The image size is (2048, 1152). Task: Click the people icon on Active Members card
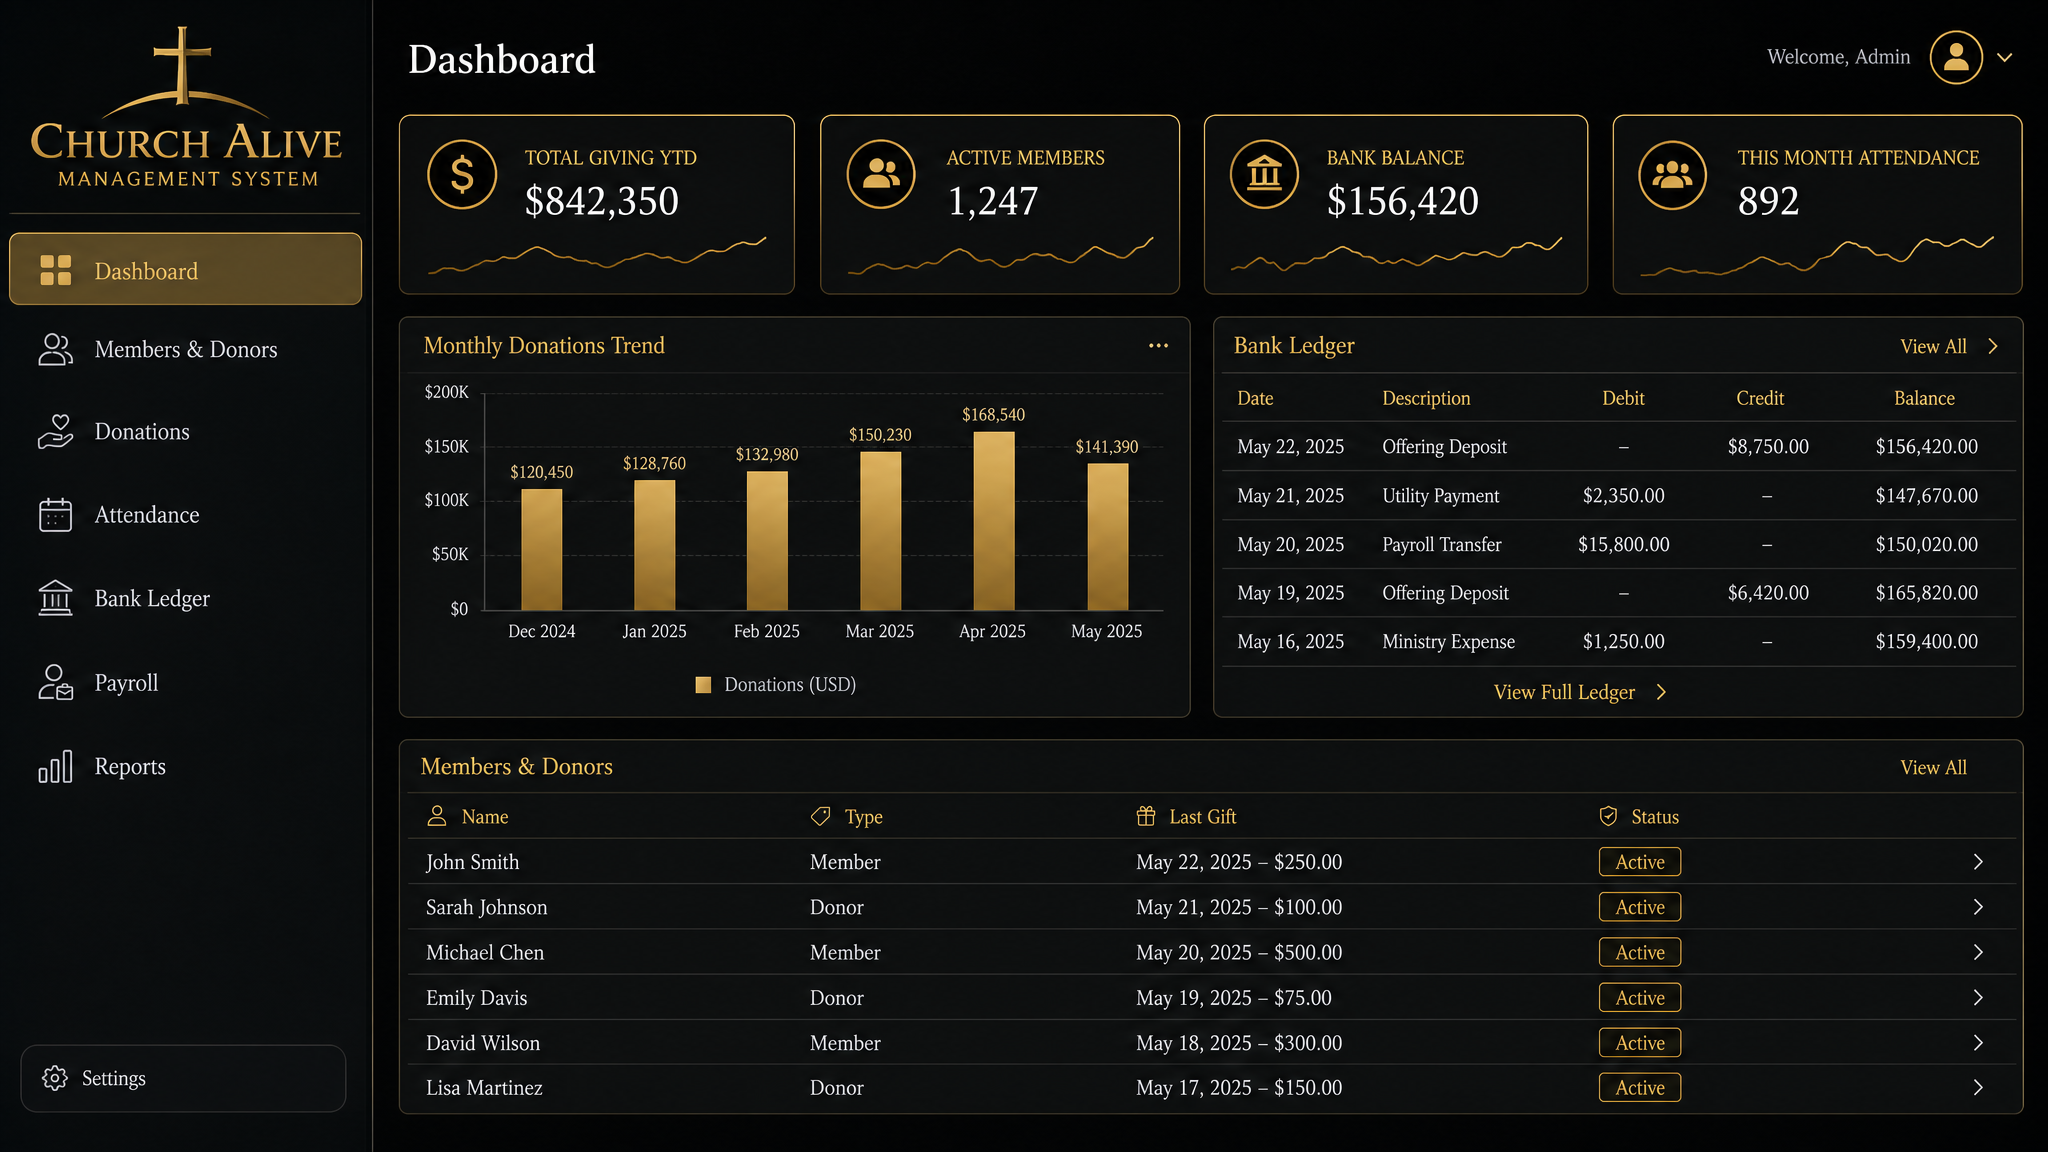881,174
